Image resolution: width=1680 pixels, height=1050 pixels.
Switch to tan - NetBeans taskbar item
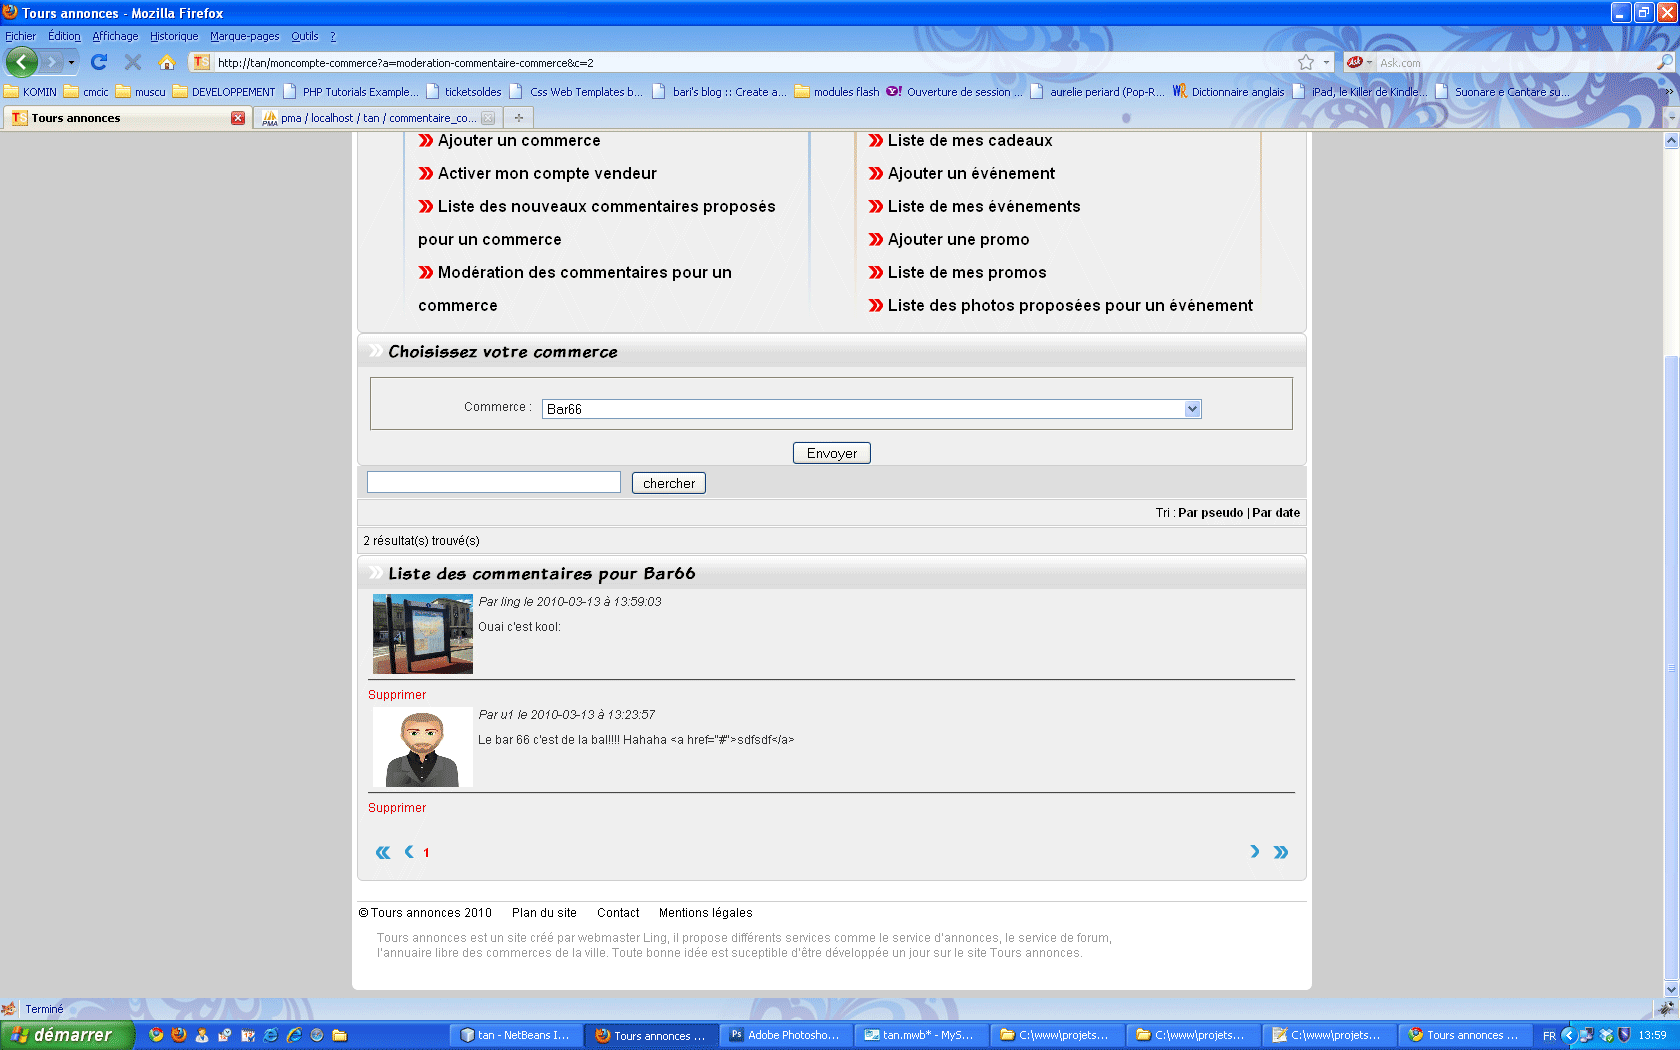click(x=516, y=1035)
